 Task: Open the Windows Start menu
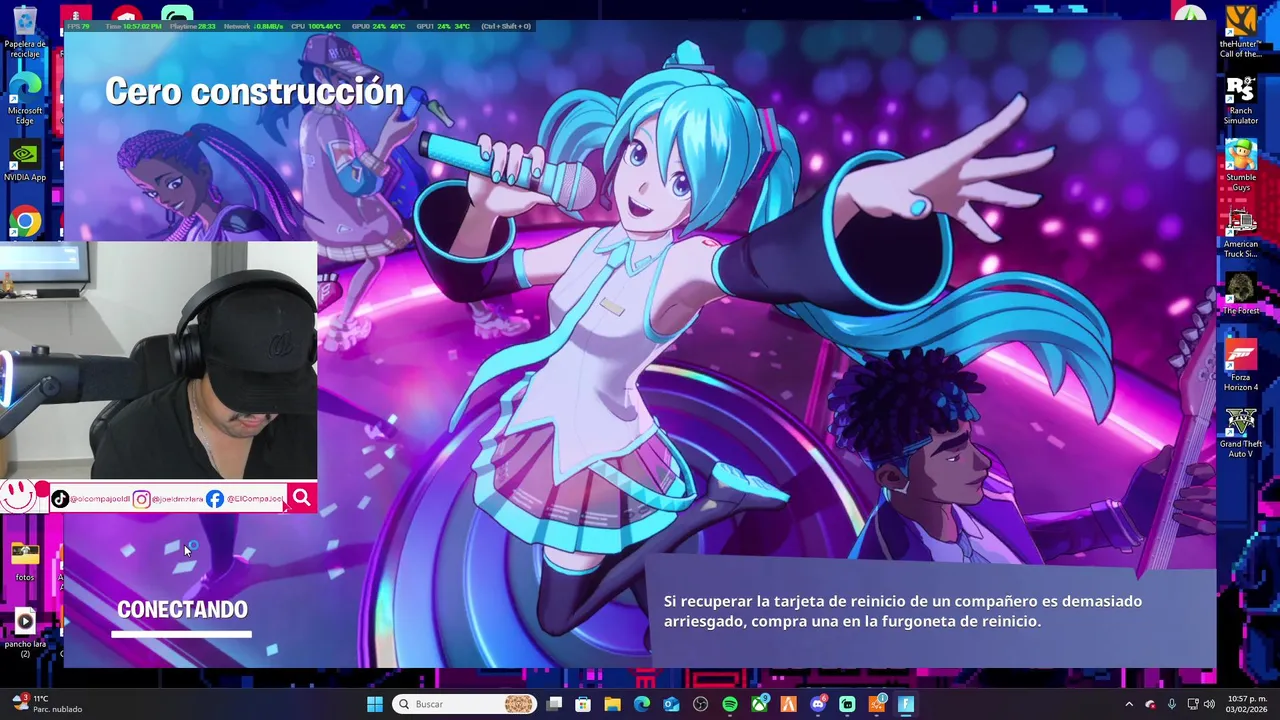(x=374, y=704)
